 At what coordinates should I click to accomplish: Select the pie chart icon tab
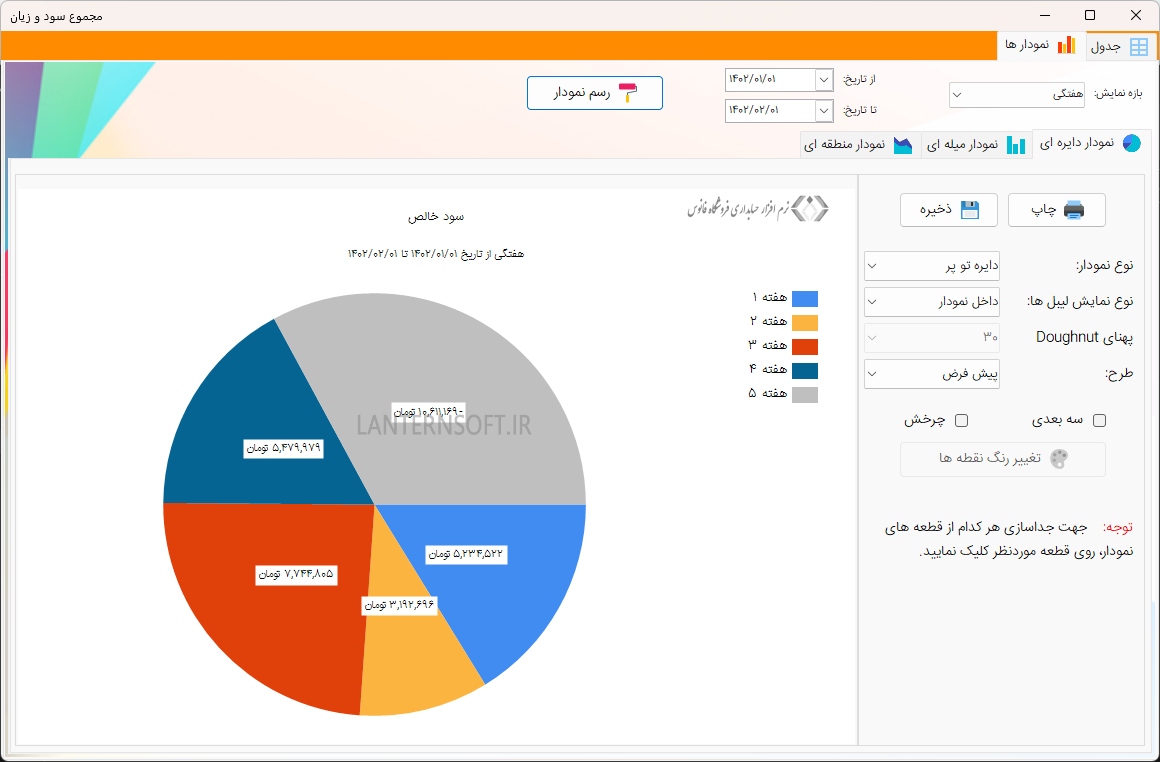(1132, 144)
